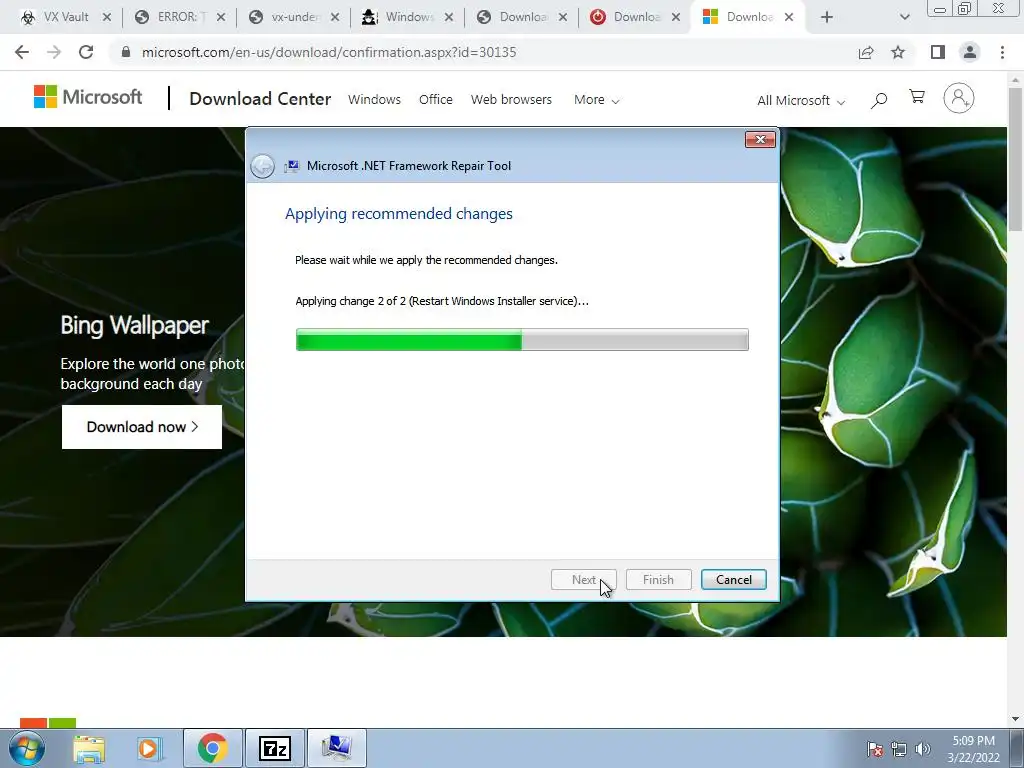This screenshot has height=768, width=1024.
Task: Click the address bar URL field
Action: pyautogui.click(x=483, y=52)
